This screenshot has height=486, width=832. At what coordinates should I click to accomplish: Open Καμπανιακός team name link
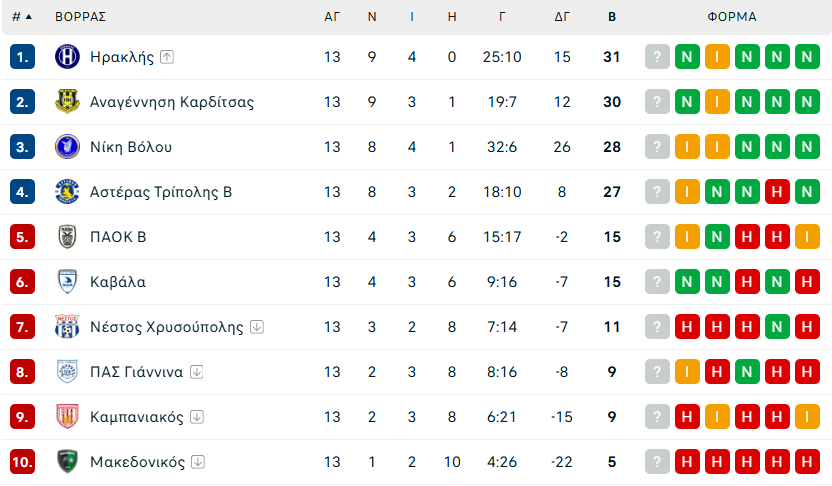click(137, 417)
